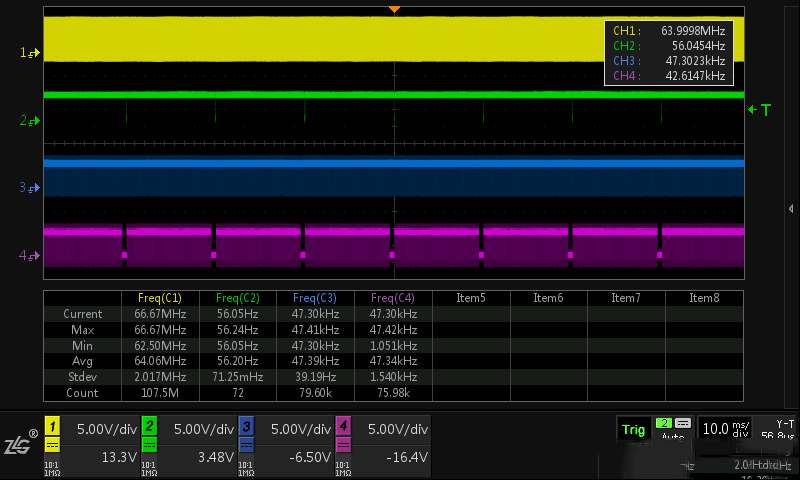Click the channel 2 ground level marker
This screenshot has width=800, height=480.
(x=30, y=120)
